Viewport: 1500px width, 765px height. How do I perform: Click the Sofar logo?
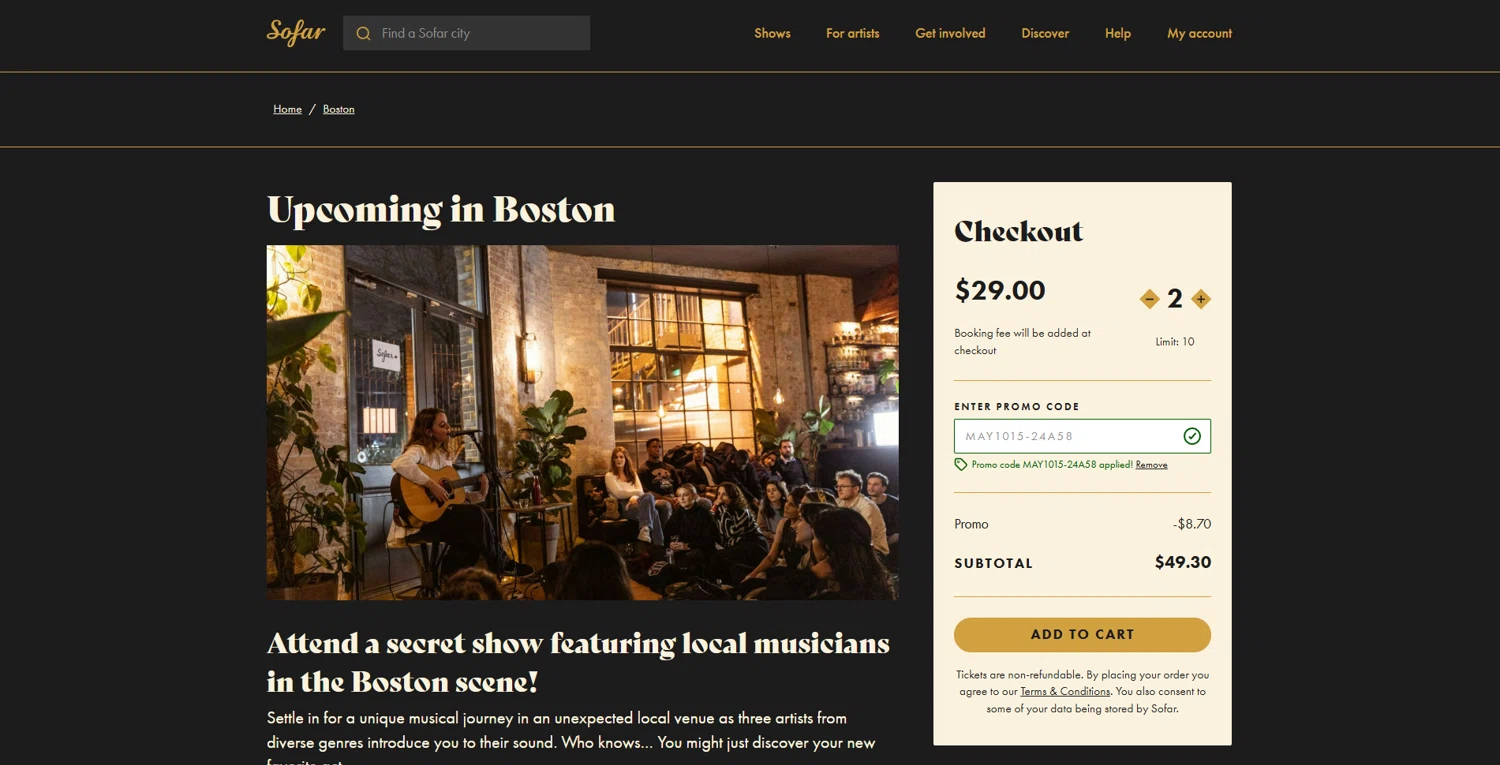pyautogui.click(x=296, y=32)
